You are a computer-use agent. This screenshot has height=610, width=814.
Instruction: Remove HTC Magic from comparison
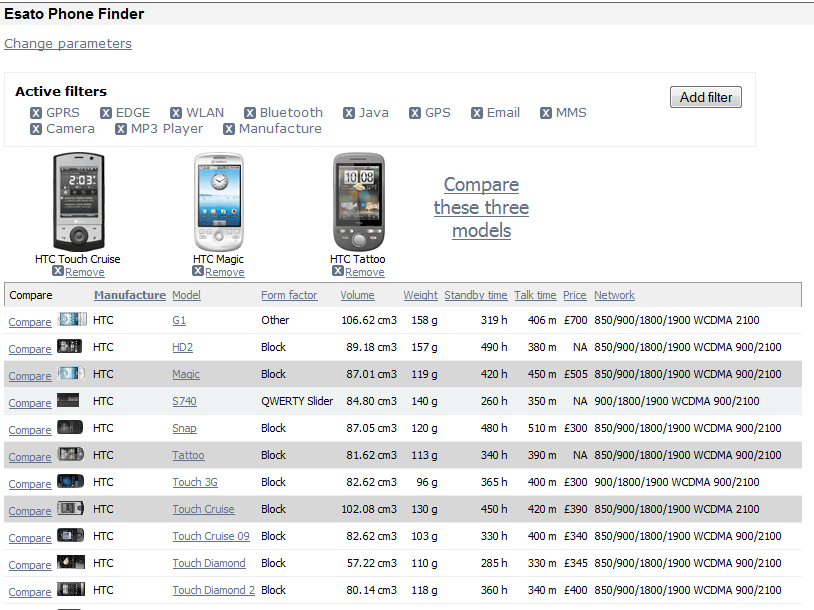pos(224,272)
